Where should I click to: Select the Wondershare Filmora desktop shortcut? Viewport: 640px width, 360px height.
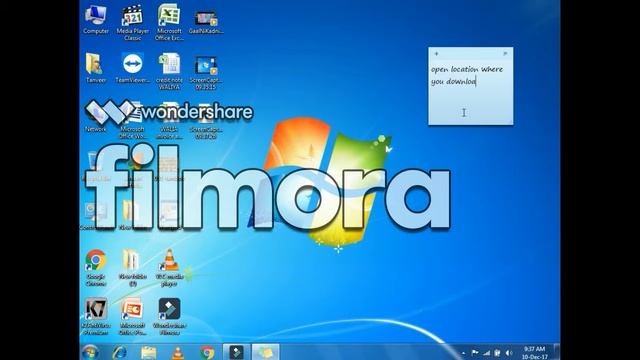[x=169, y=317]
